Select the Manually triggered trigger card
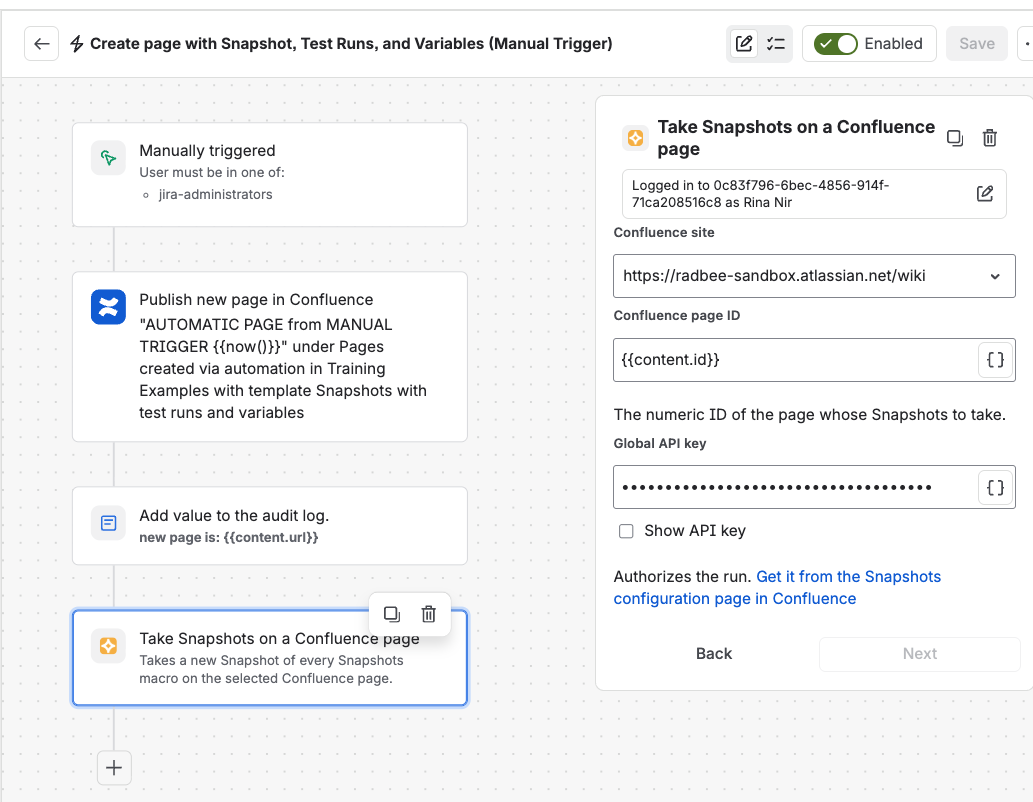This screenshot has height=802, width=1033. click(x=269, y=175)
